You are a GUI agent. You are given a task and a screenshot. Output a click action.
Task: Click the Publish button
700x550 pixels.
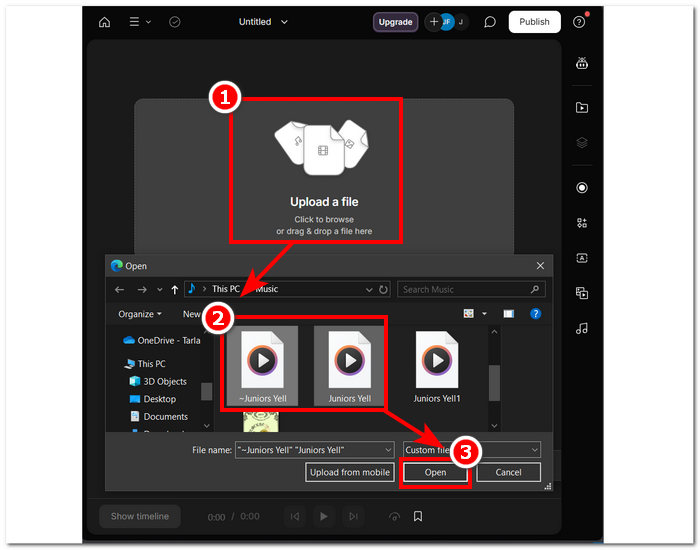tap(534, 22)
